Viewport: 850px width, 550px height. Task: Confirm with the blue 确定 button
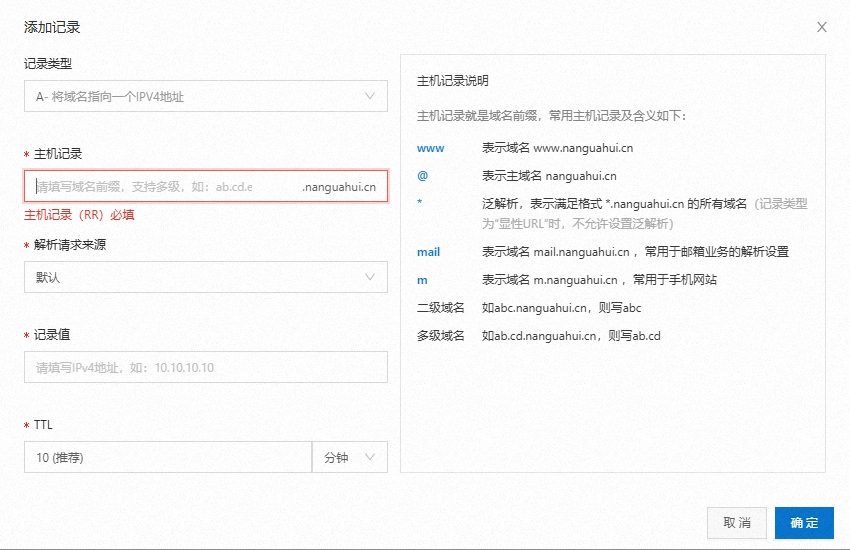804,523
